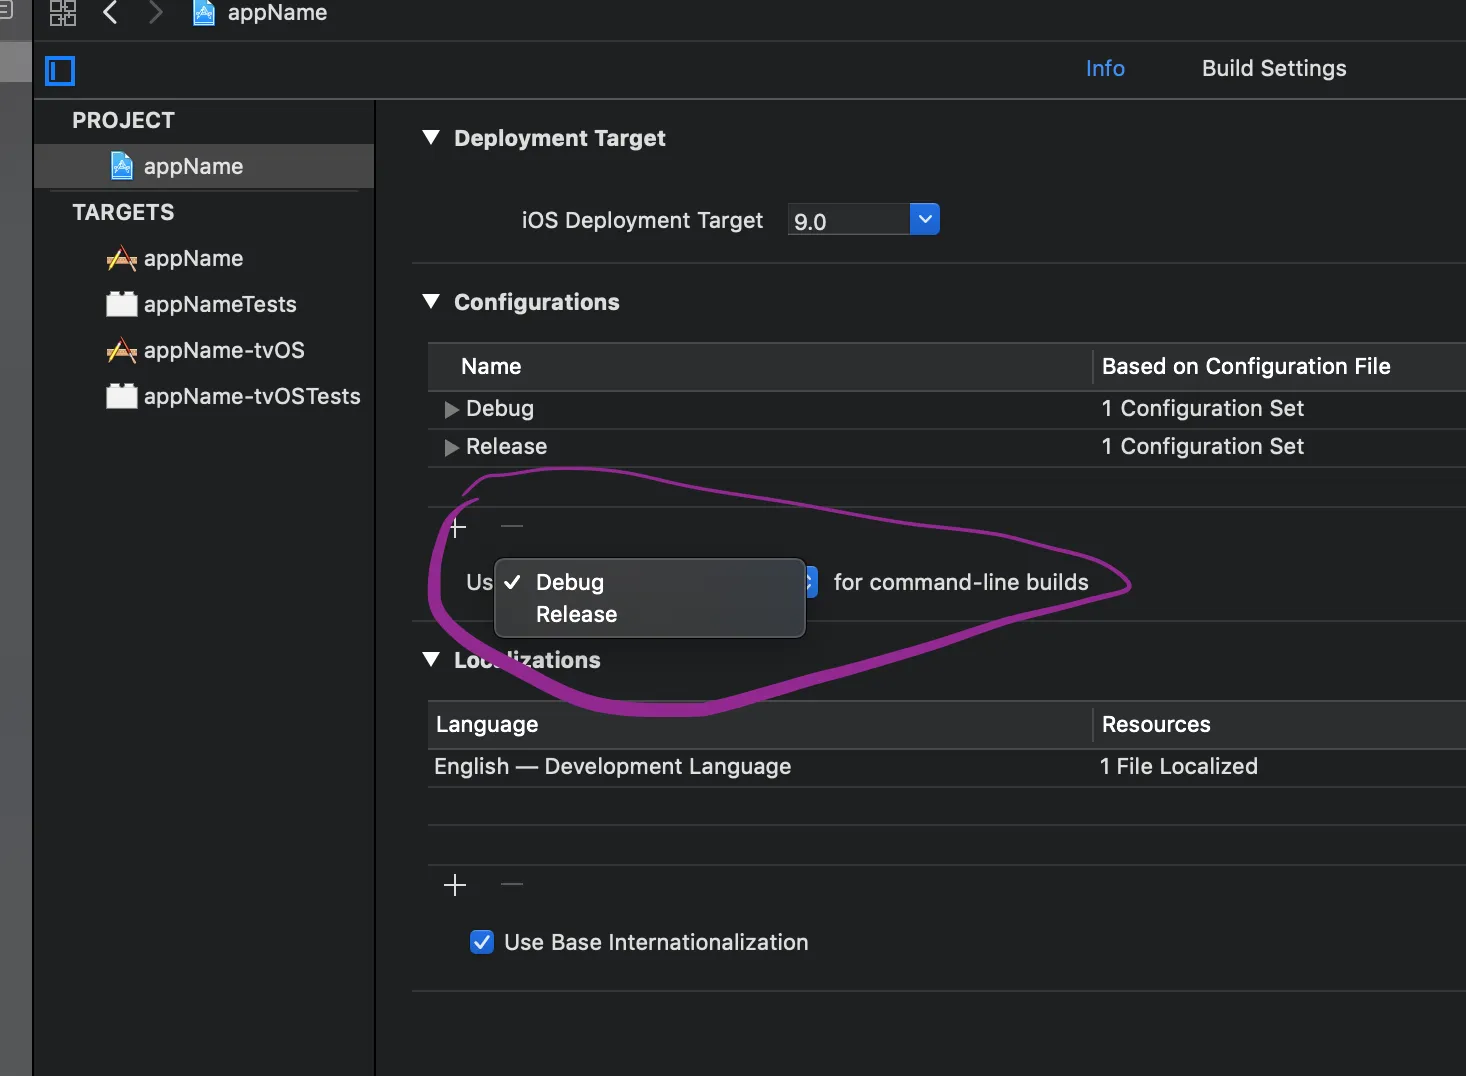Switch to the Build Settings tab
1466x1076 pixels.
(1273, 68)
